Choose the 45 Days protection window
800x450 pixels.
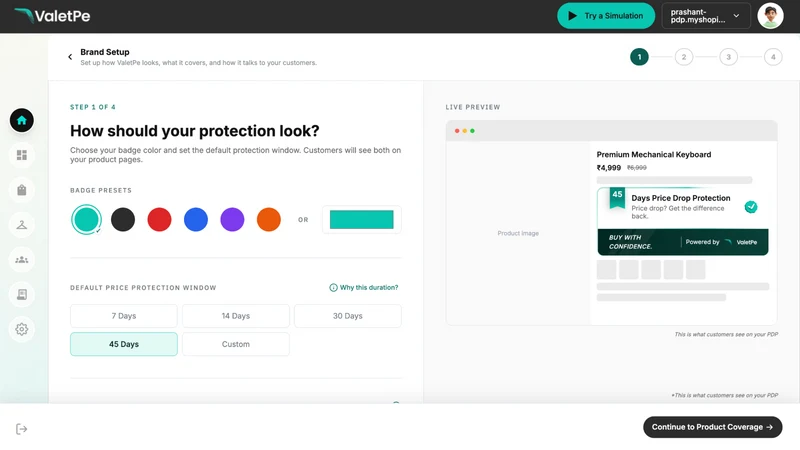tap(124, 344)
